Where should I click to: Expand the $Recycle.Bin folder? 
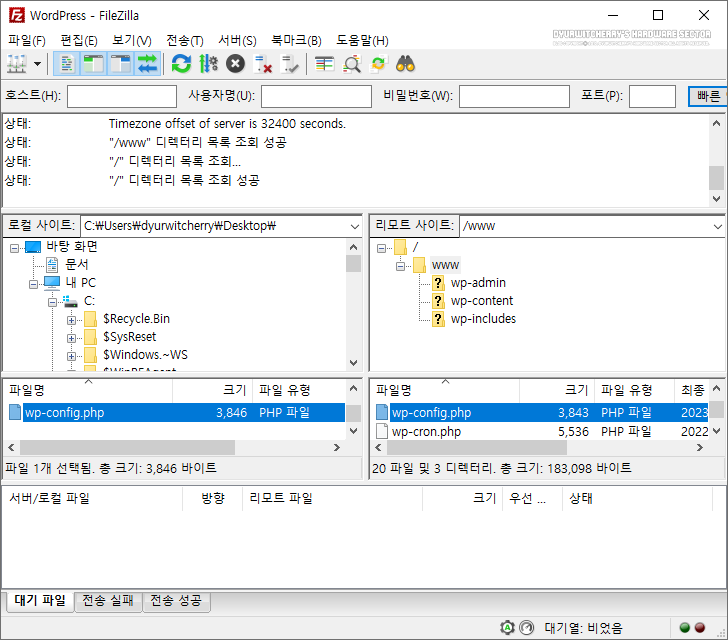(x=71, y=320)
